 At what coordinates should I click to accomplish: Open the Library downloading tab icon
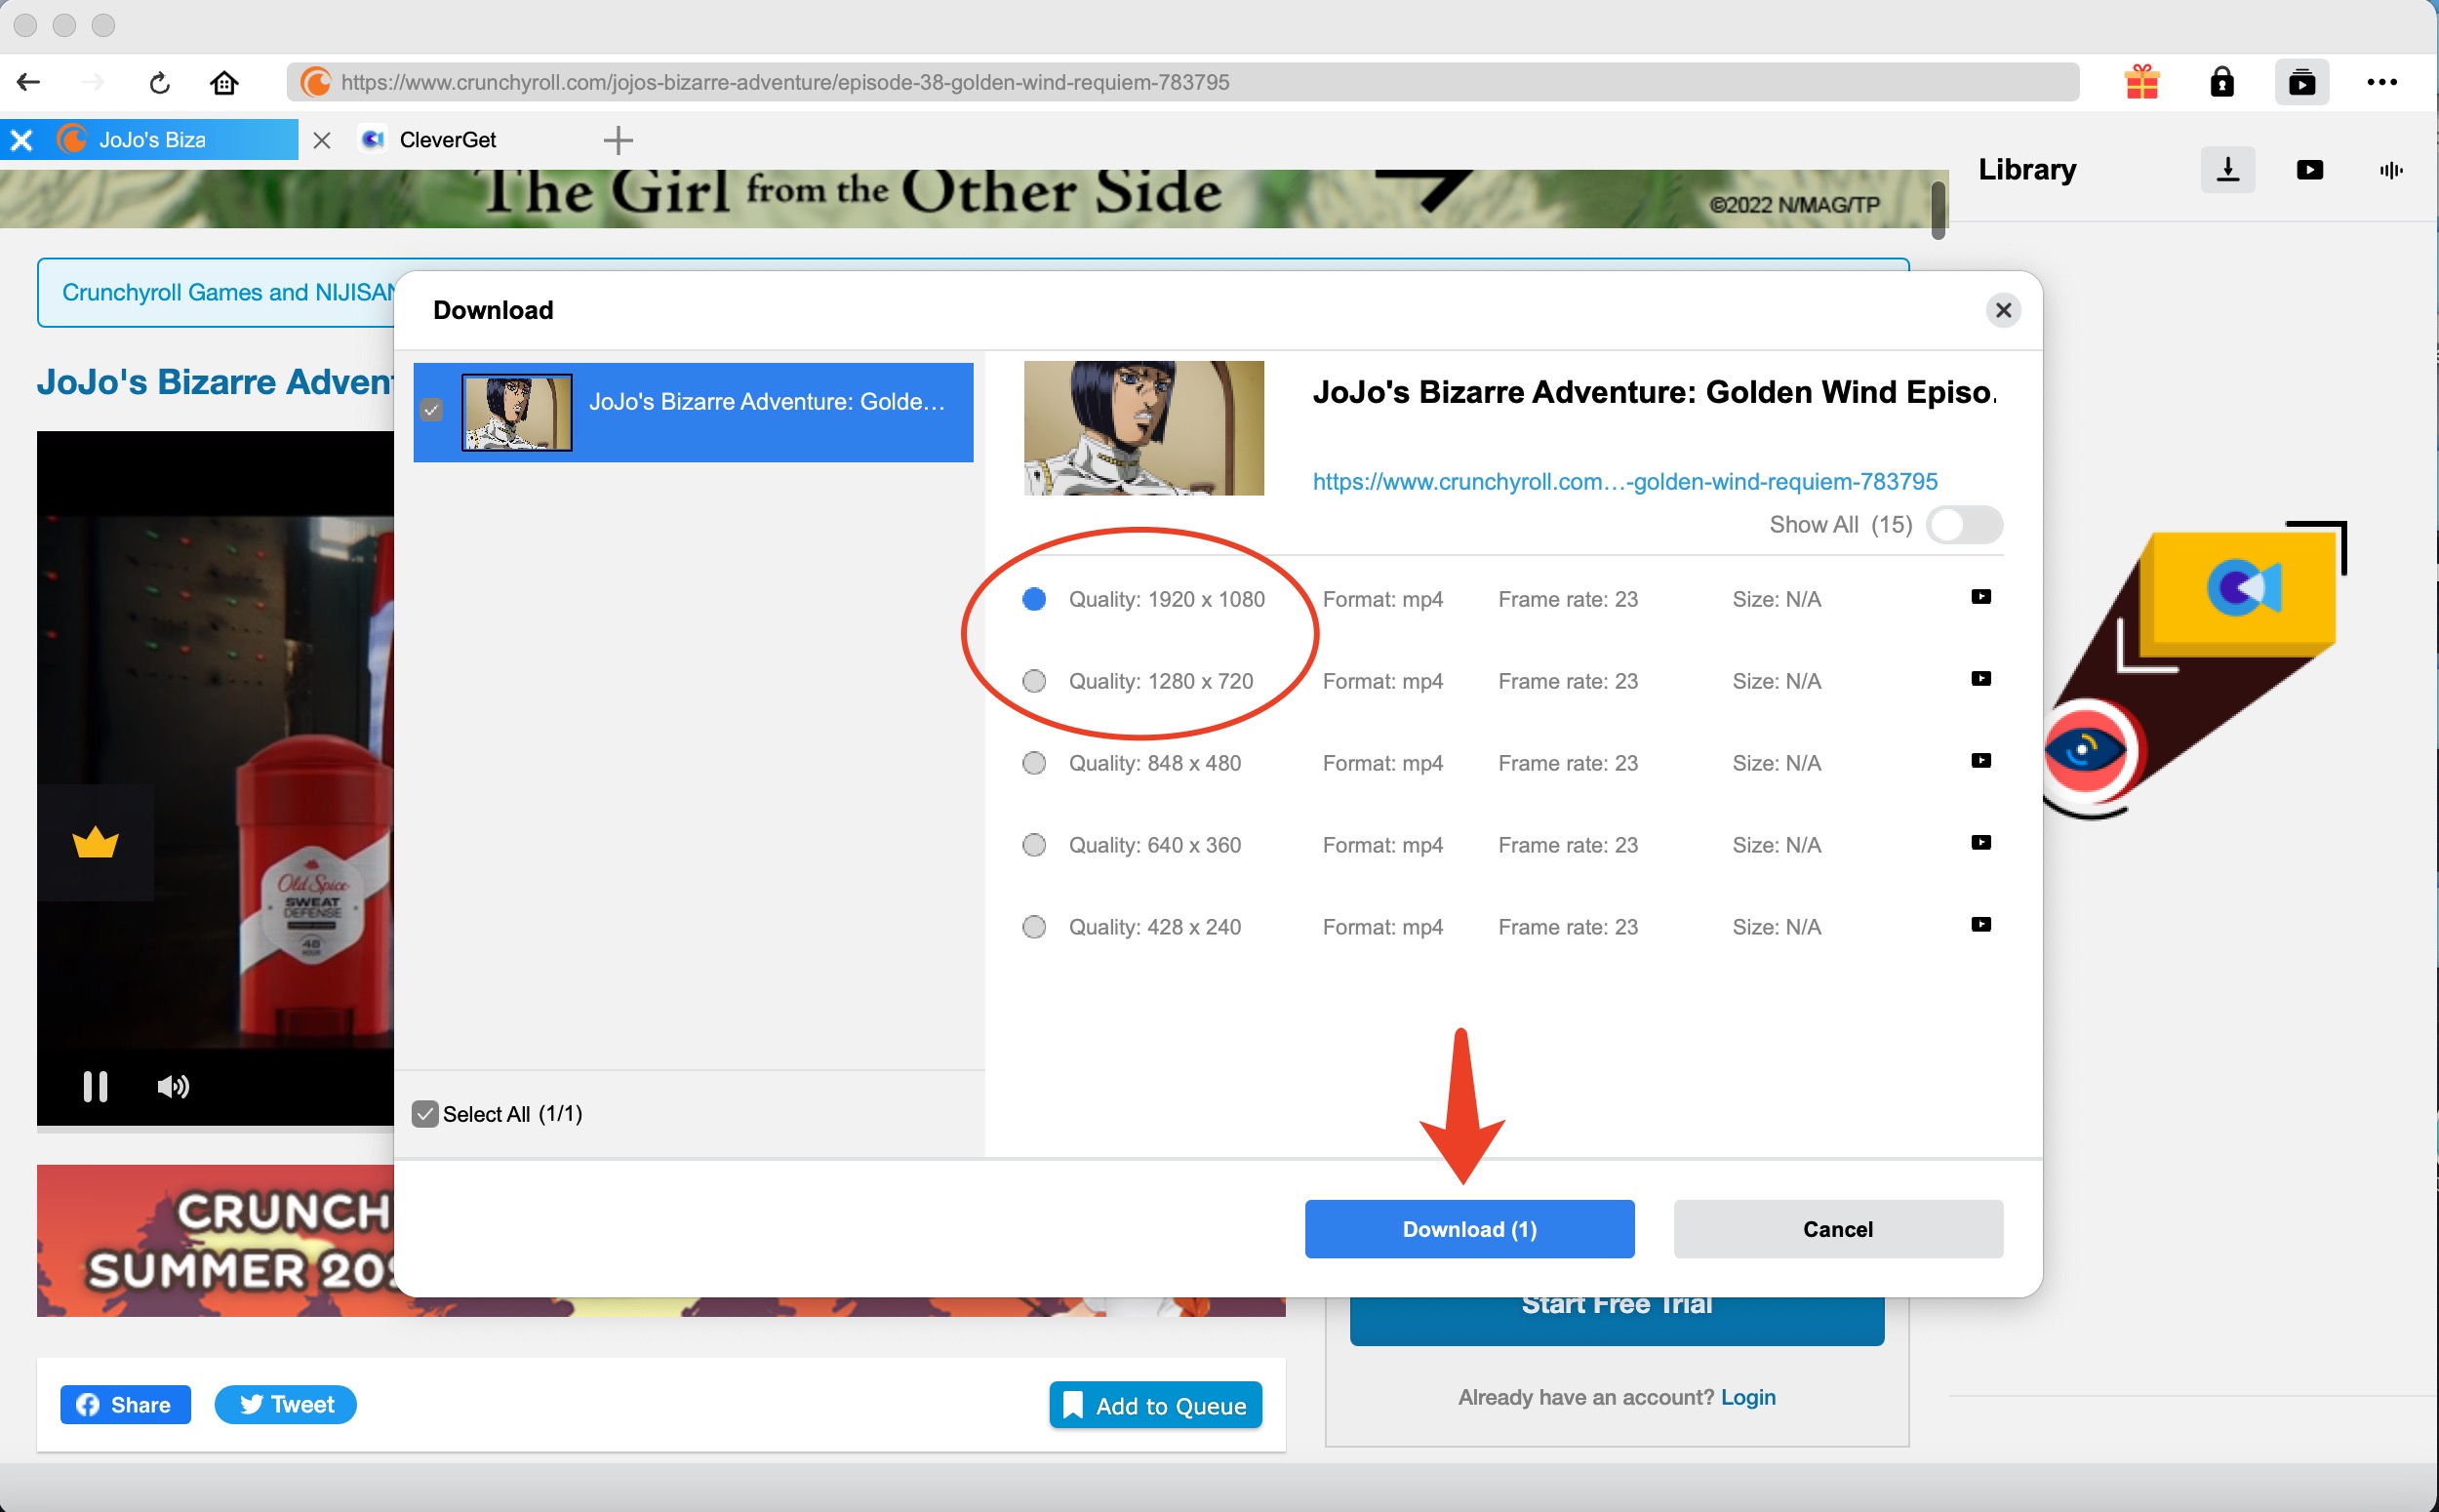click(2227, 170)
